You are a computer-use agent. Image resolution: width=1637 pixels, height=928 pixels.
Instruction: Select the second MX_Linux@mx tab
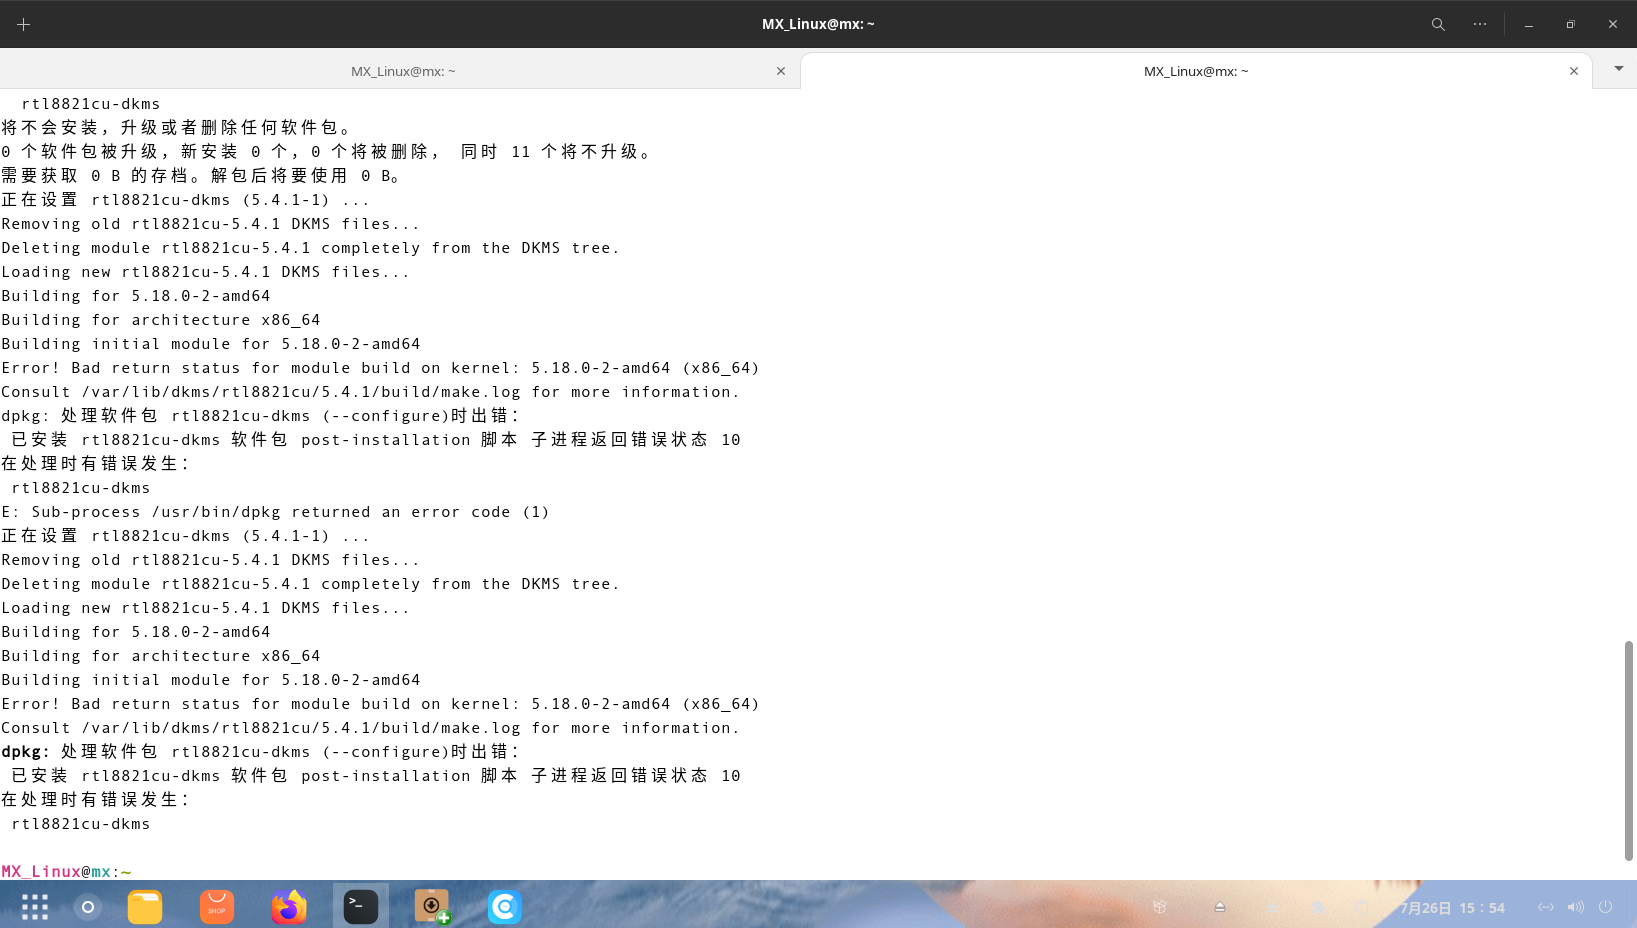point(1196,71)
